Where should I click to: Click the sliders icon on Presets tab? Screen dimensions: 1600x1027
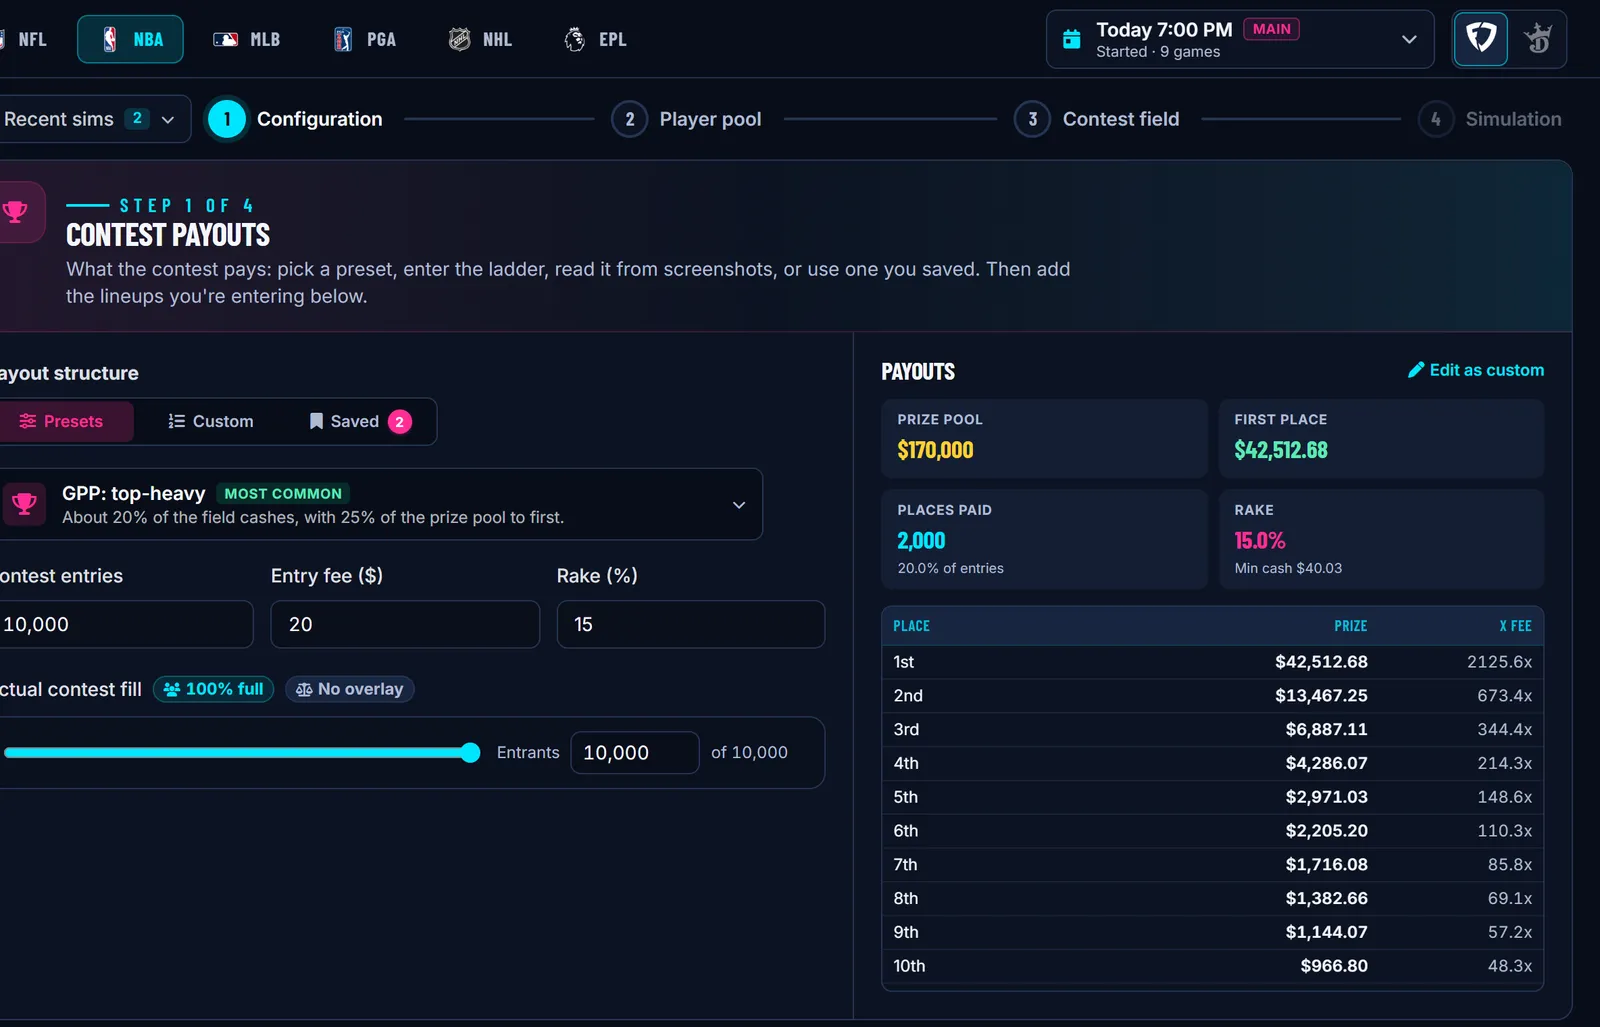click(28, 421)
